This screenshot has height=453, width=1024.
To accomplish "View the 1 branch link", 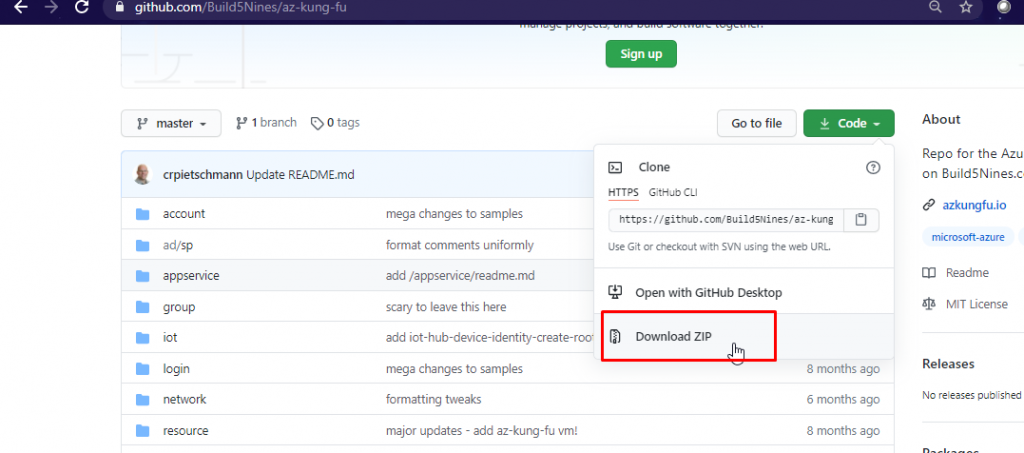I will (266, 123).
